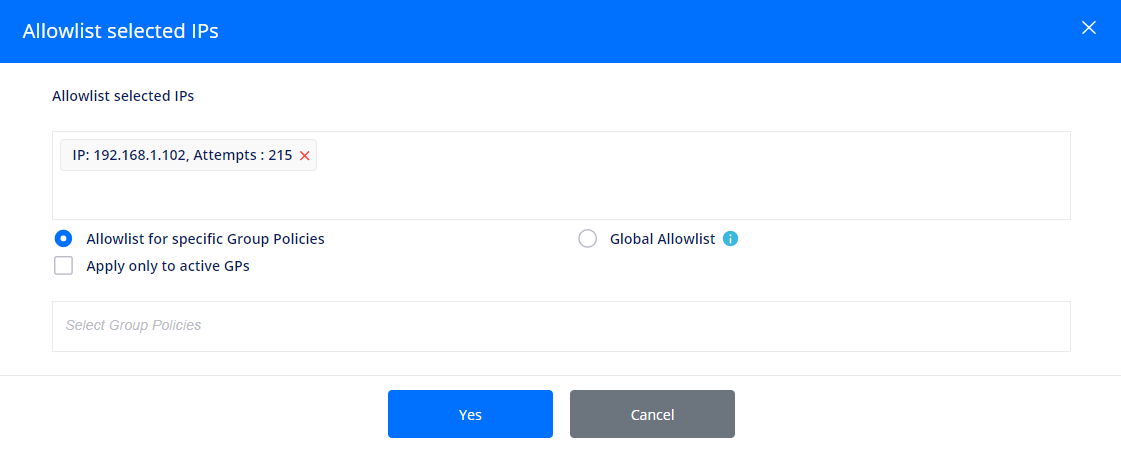Screen dimensions: 1121x450
Task: Click the IP: 192.168.1.102 chip text
Action: 130,155
